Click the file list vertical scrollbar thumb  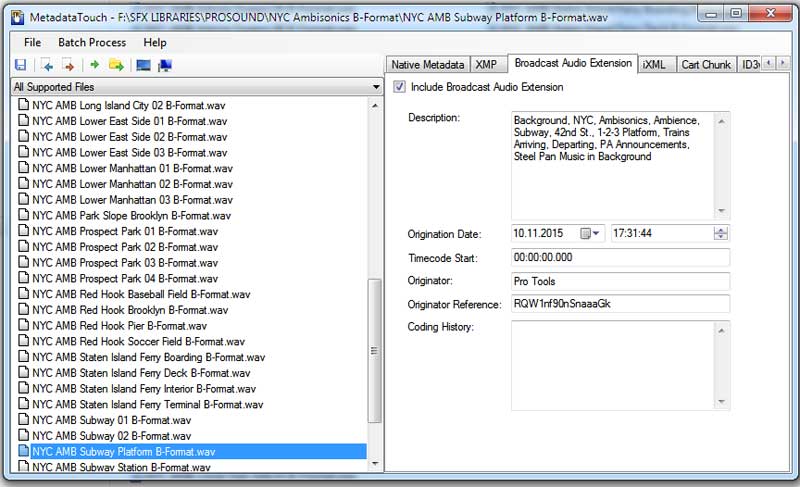(x=374, y=351)
